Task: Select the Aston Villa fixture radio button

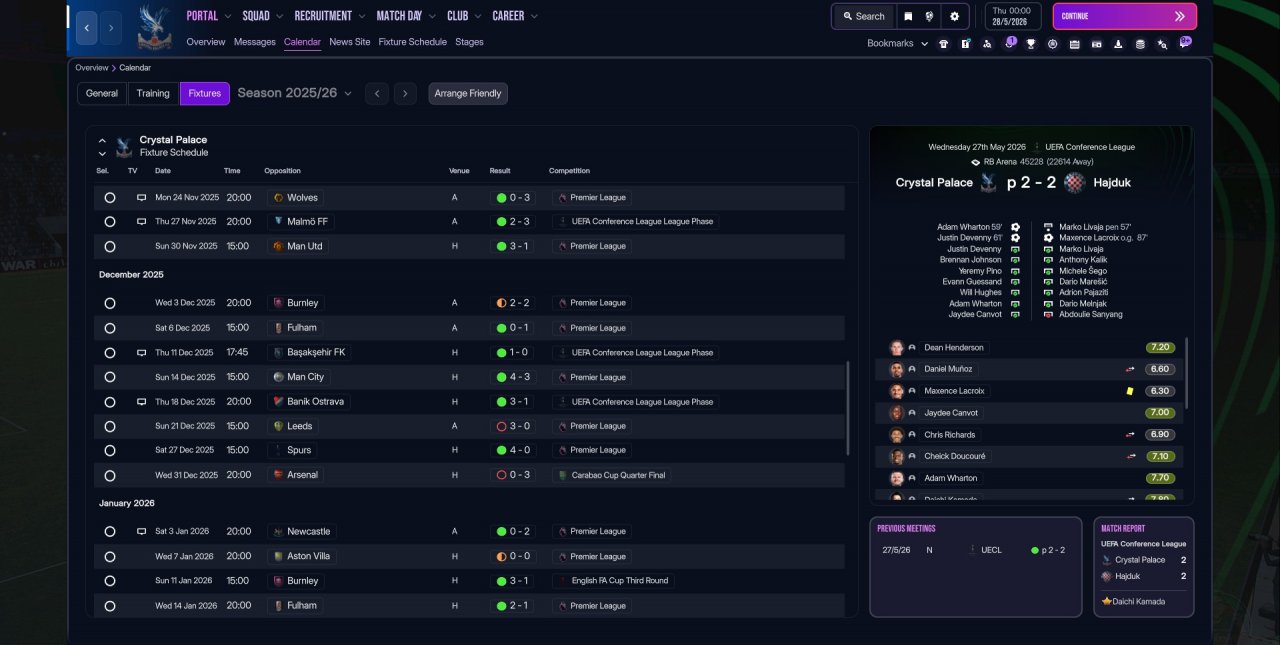Action: [x=110, y=556]
